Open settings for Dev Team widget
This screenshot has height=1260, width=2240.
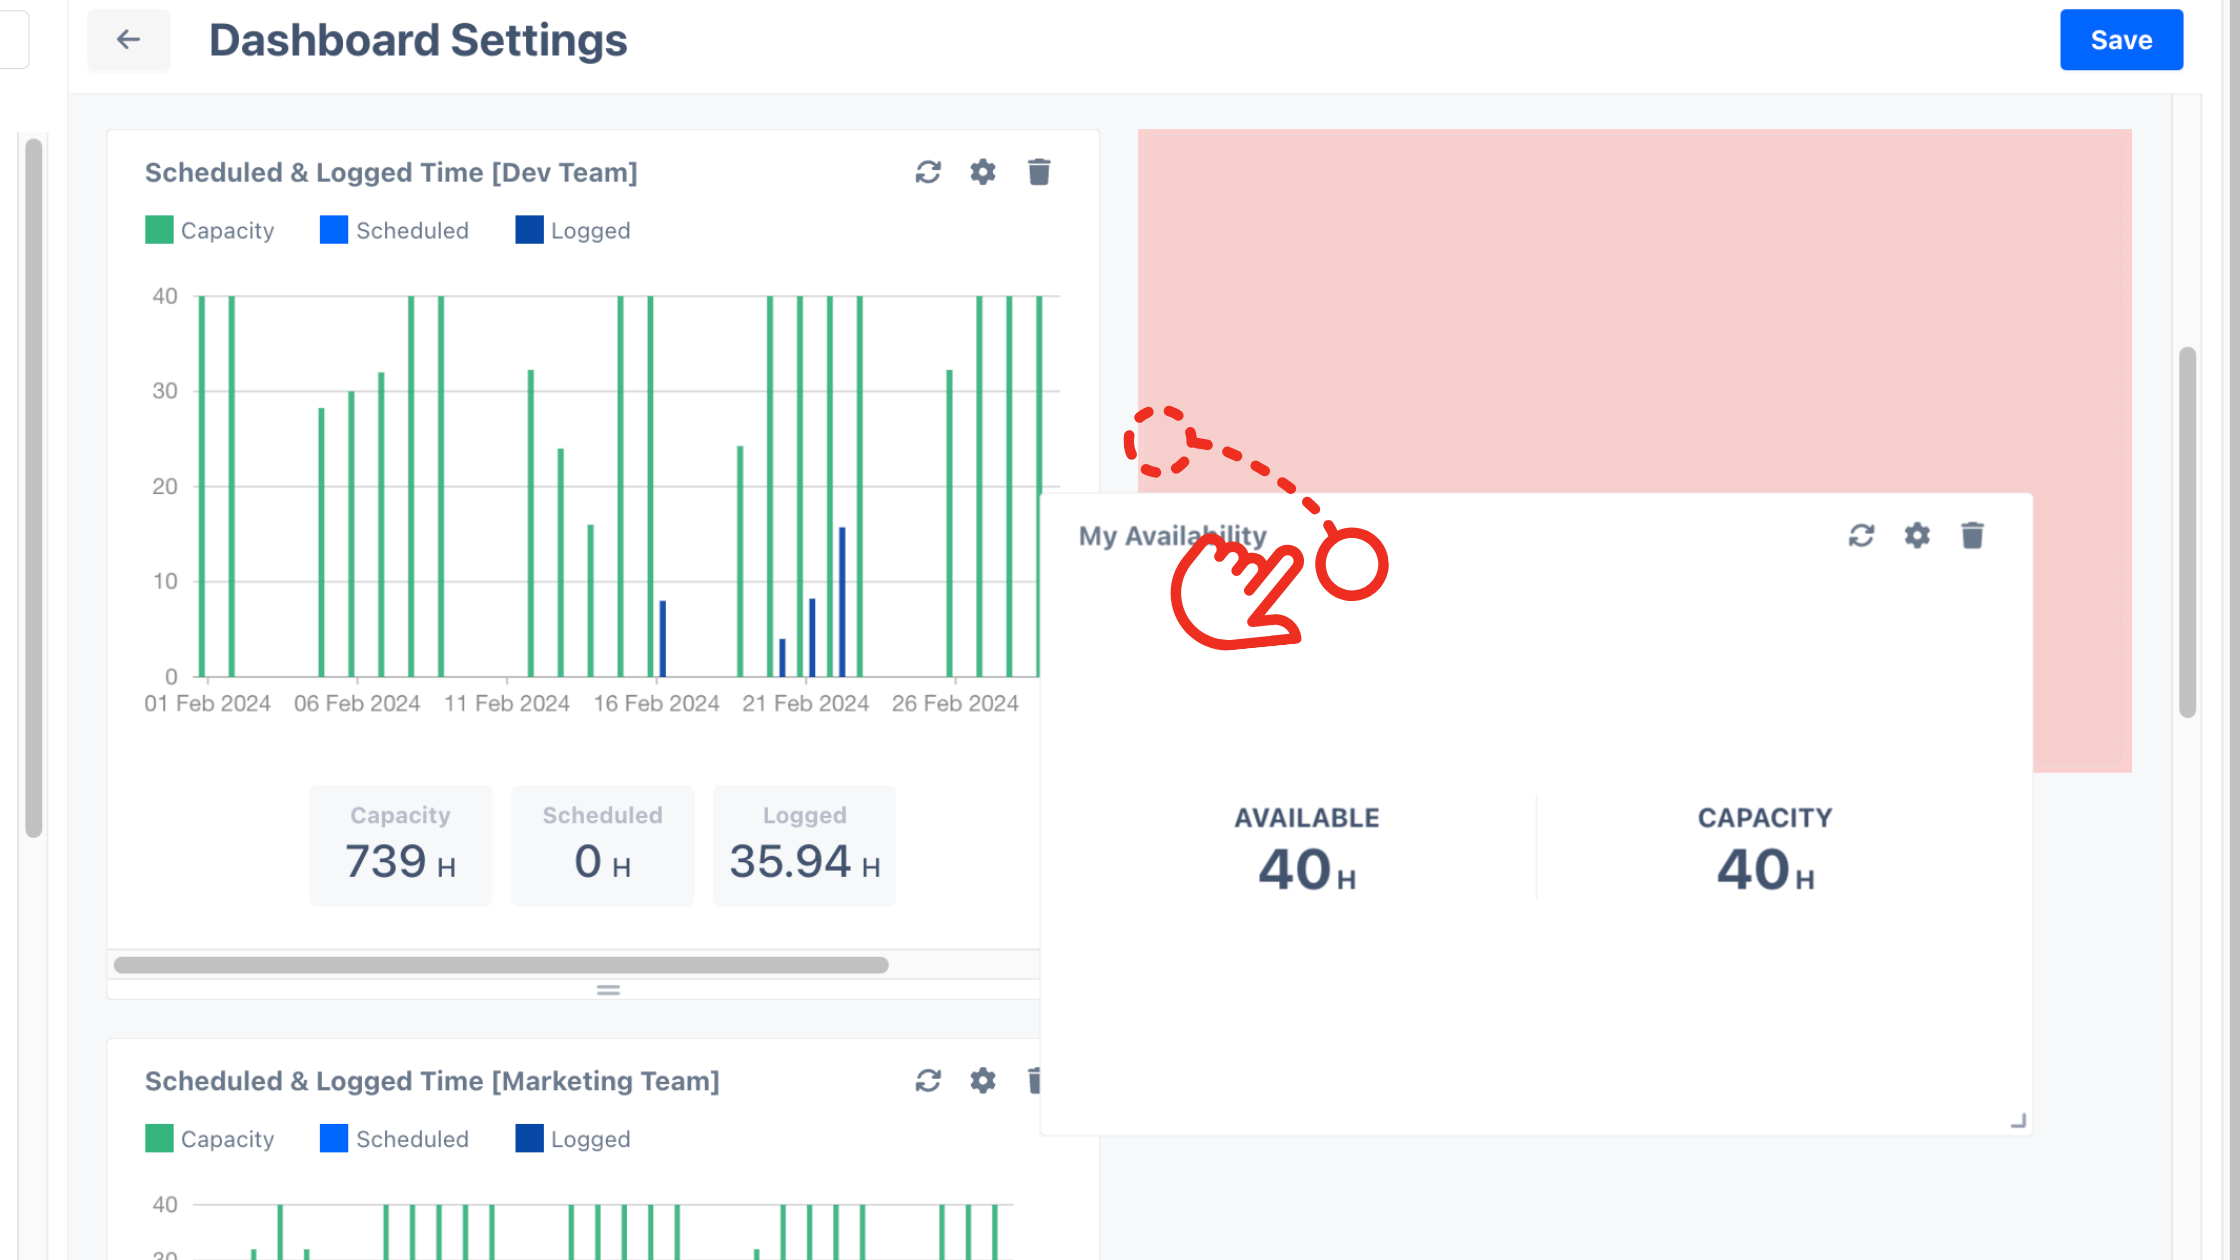[983, 171]
